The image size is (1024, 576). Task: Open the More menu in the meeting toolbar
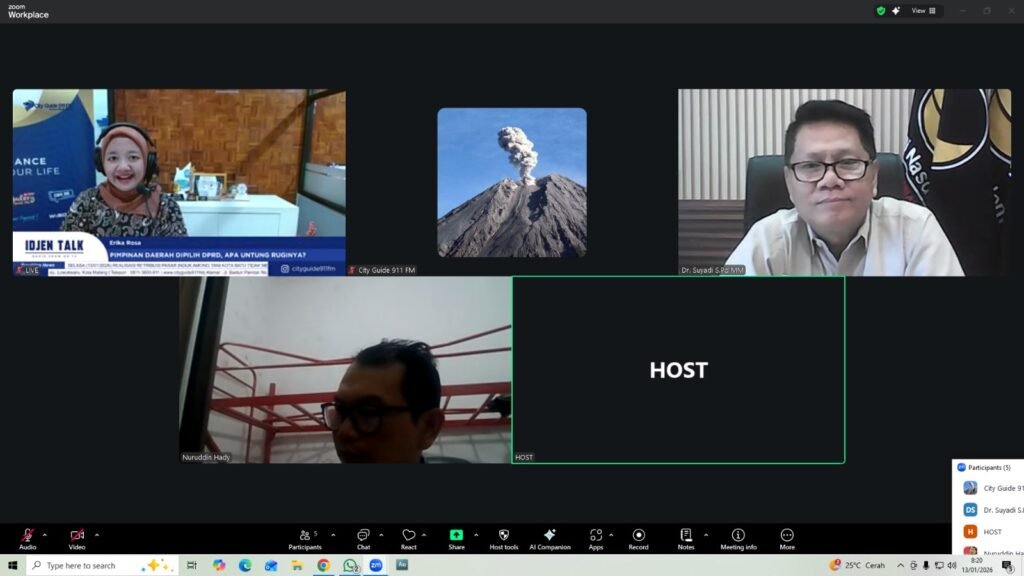pyautogui.click(x=787, y=536)
